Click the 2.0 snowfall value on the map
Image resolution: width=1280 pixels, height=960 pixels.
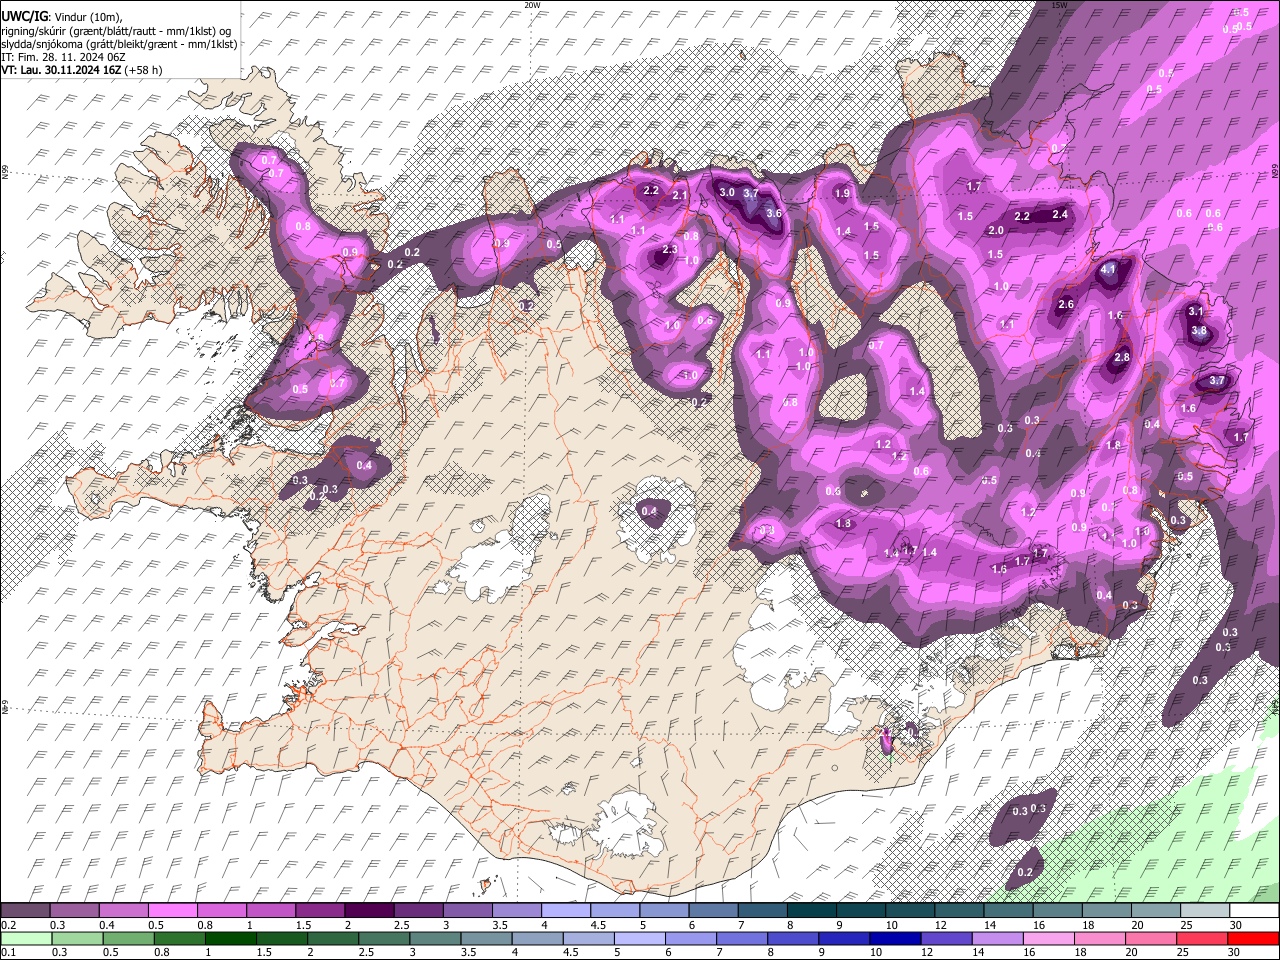(996, 230)
